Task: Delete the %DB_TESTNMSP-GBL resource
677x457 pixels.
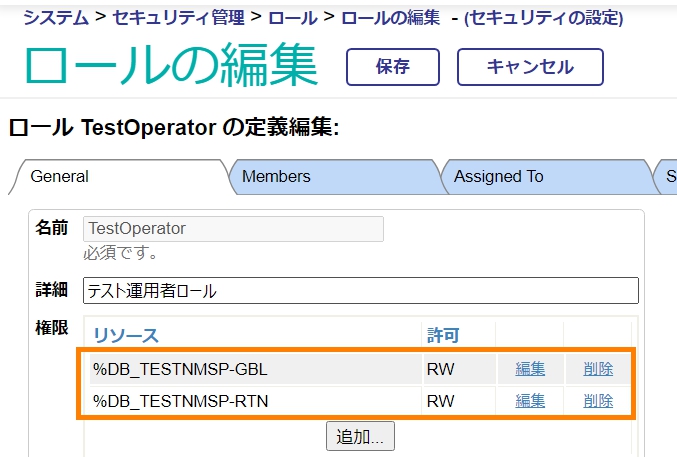Action: [598, 370]
